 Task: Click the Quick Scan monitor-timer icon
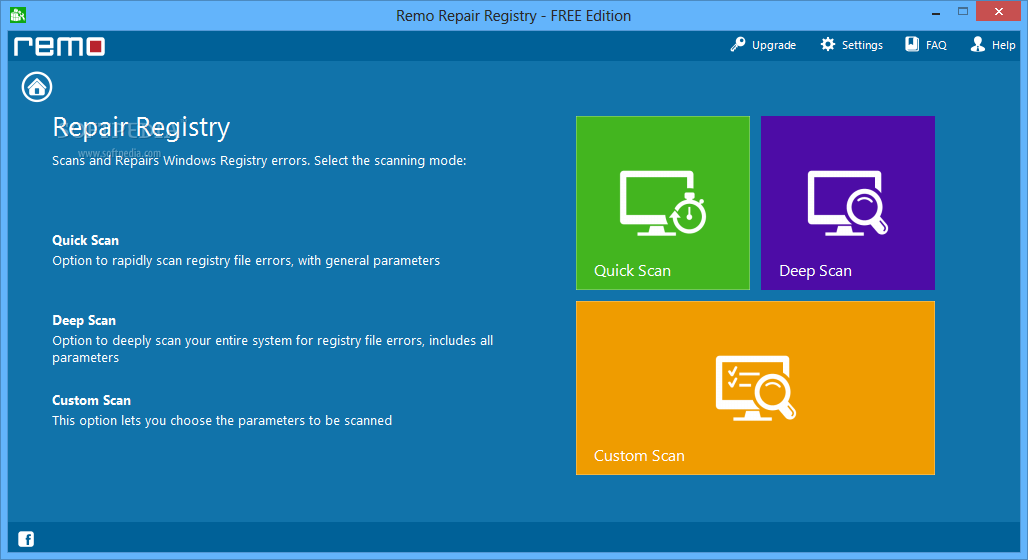663,203
